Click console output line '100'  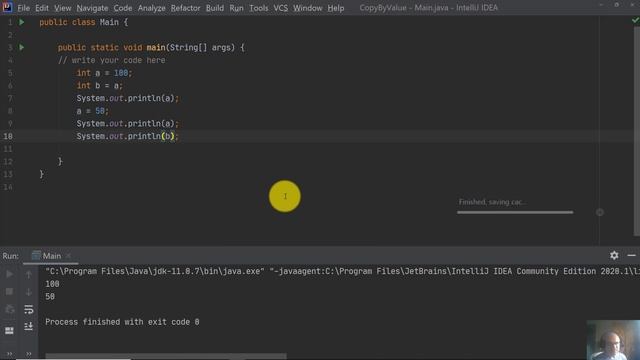(52, 284)
